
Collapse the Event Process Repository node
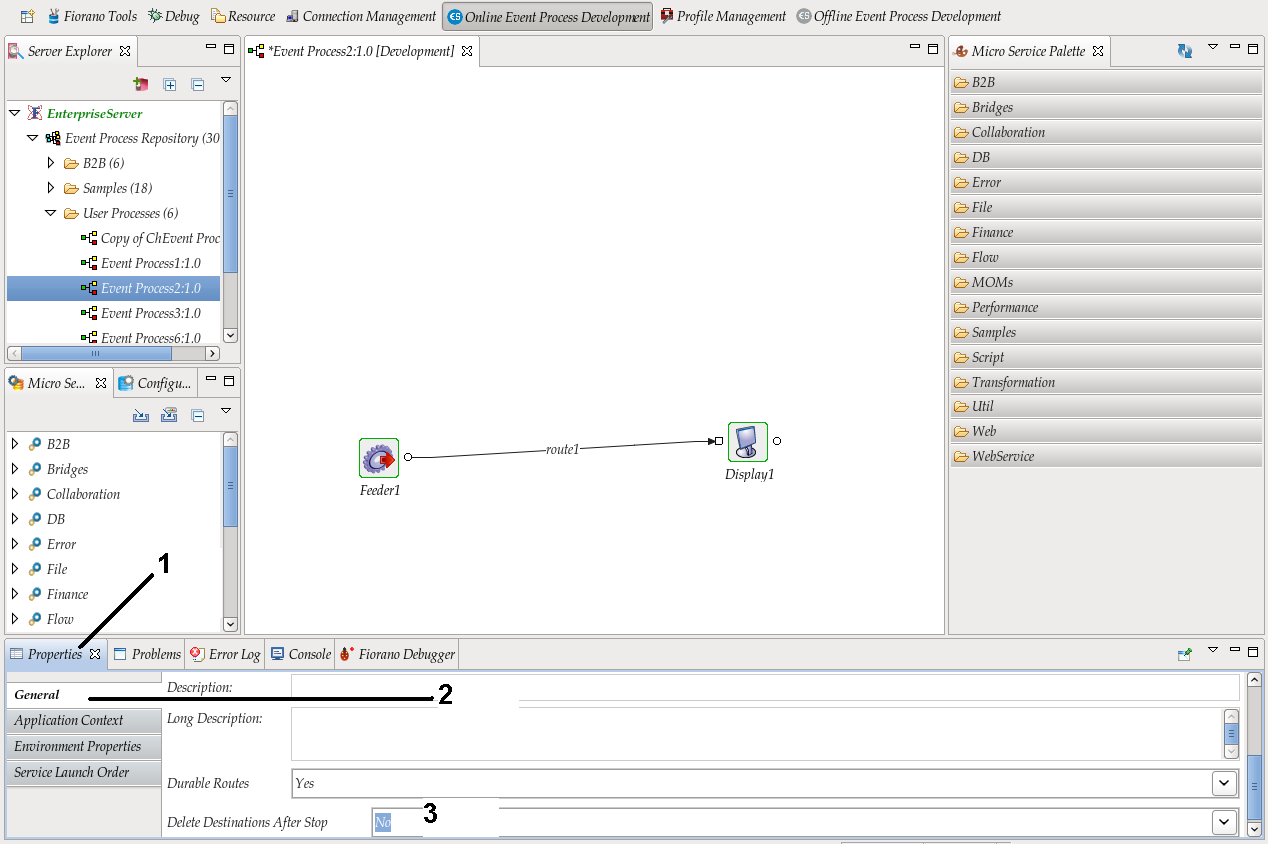click(33, 138)
